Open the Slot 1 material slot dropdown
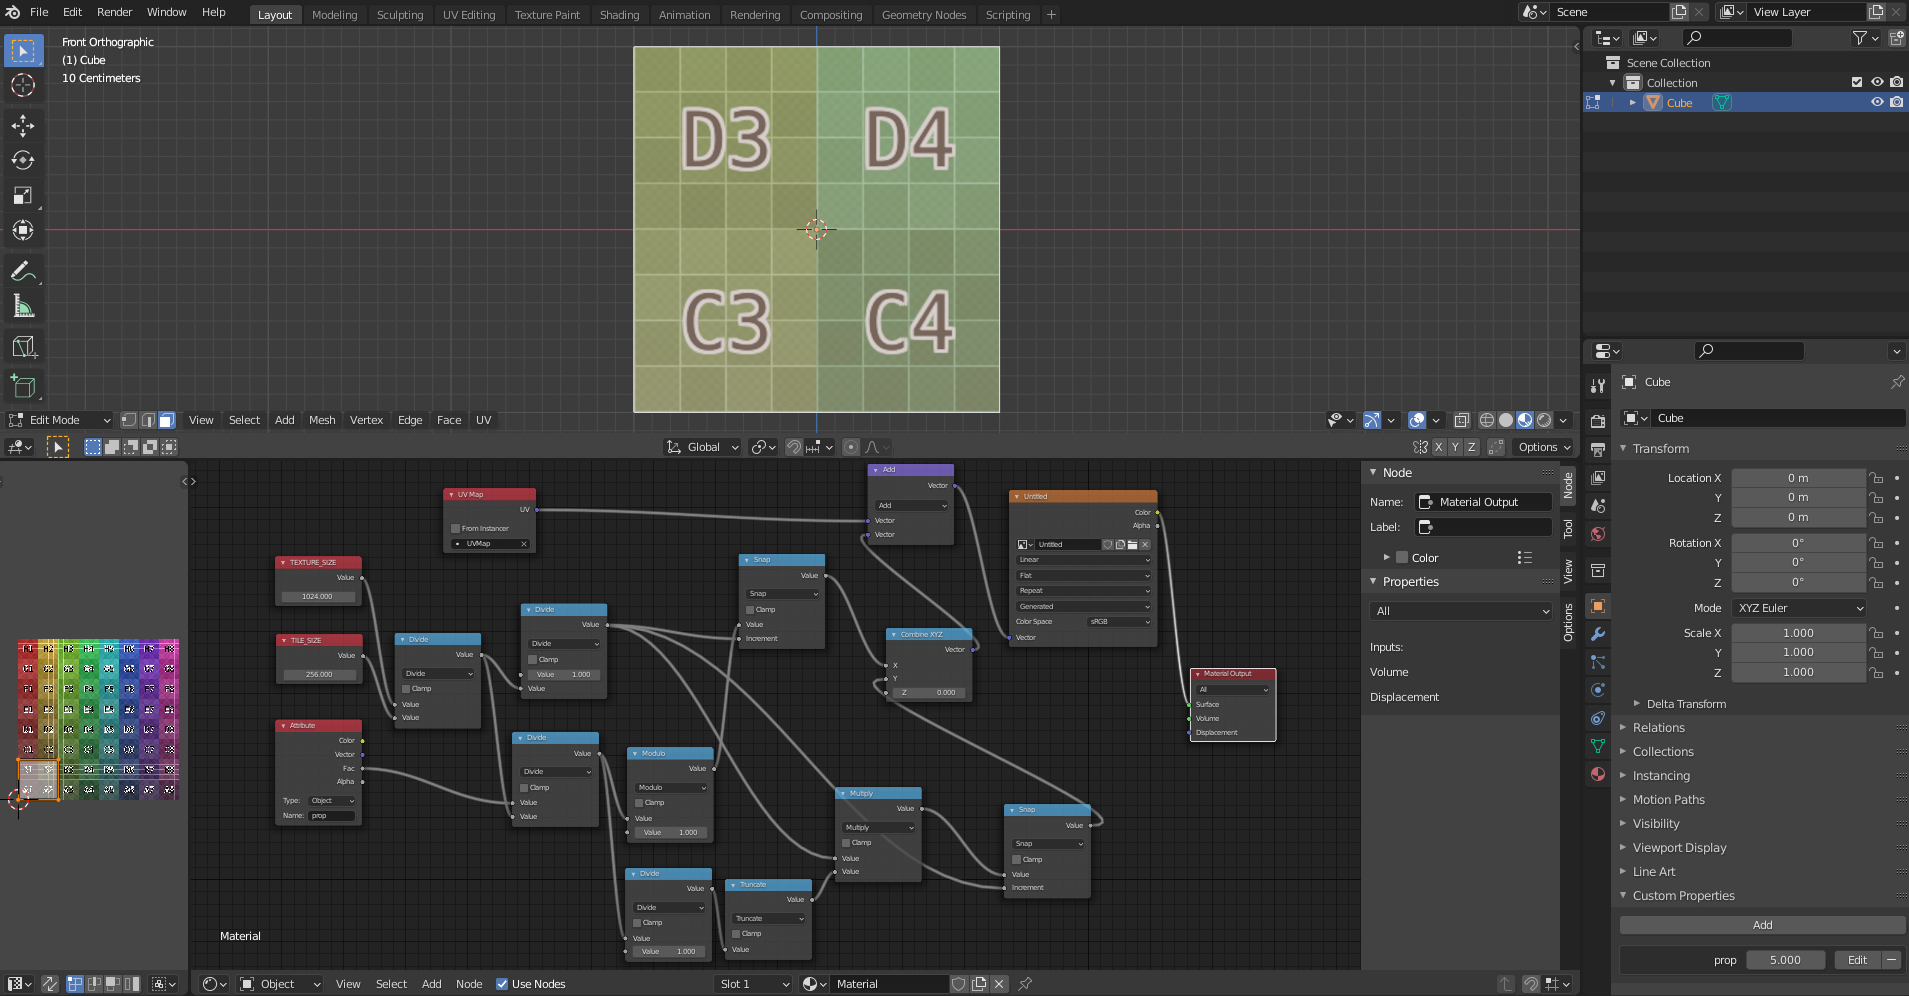The width and height of the screenshot is (1909, 996). click(754, 984)
